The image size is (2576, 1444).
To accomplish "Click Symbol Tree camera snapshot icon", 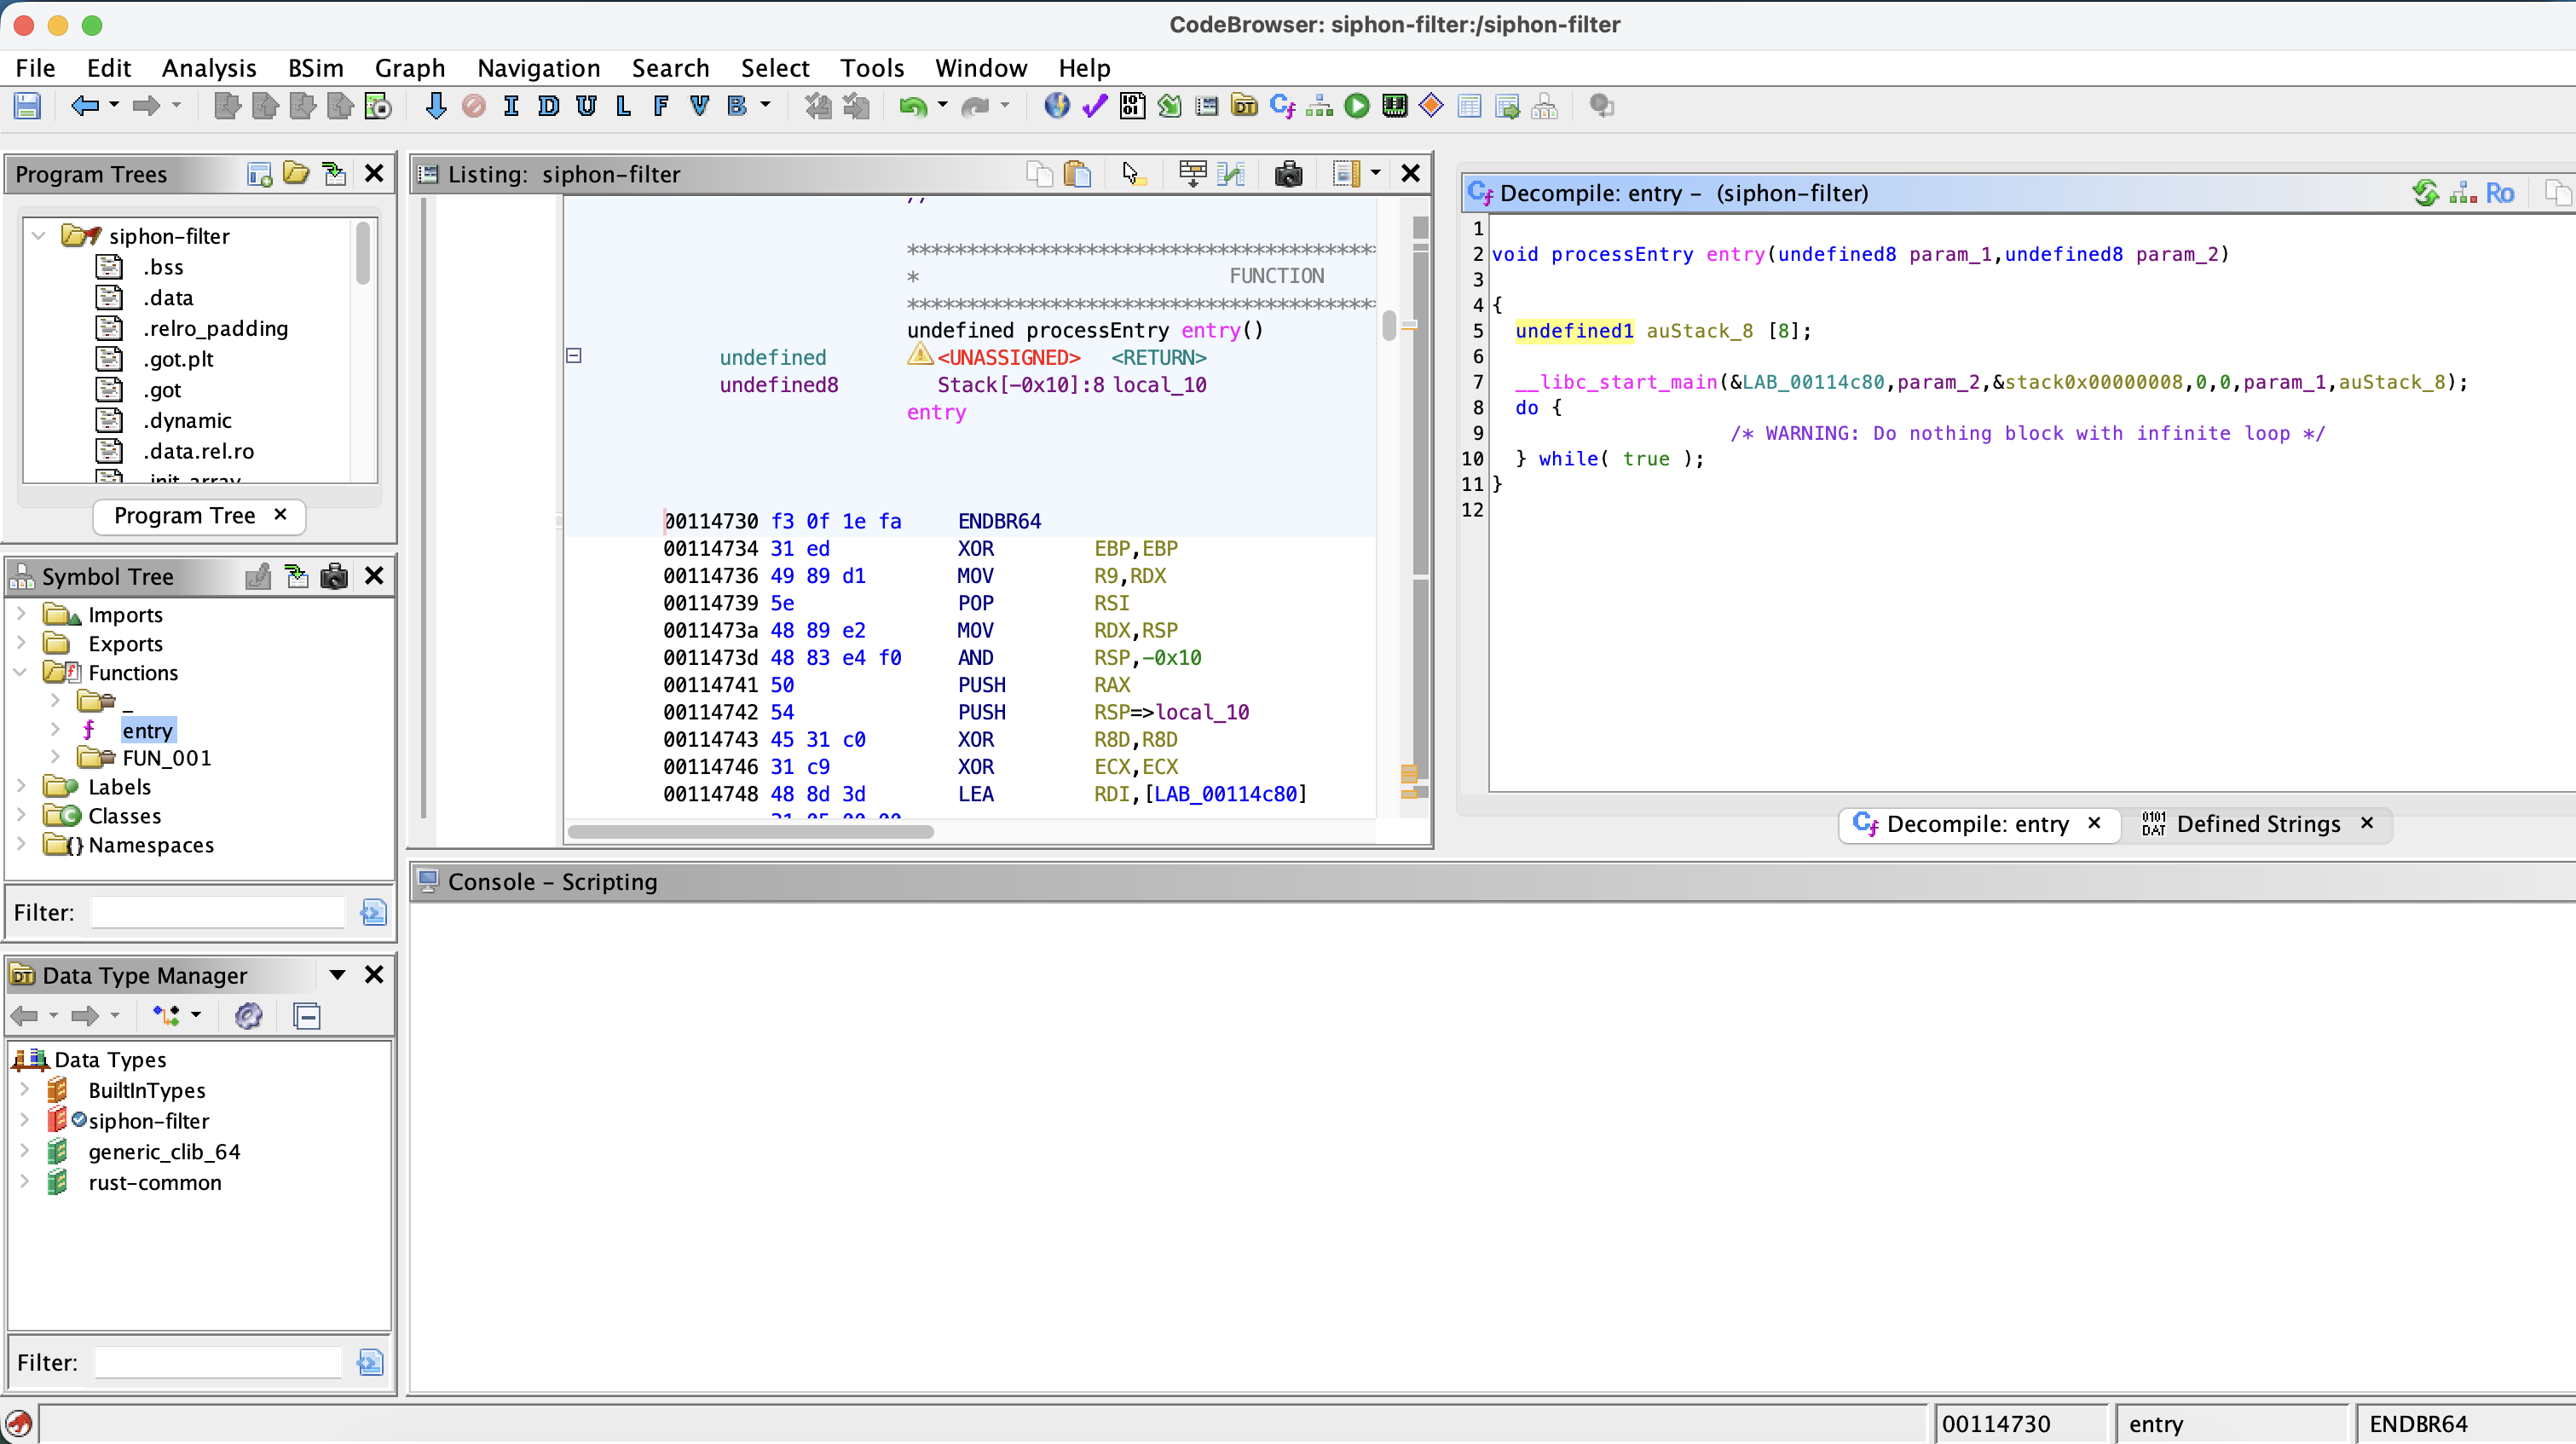I will pos(334,576).
